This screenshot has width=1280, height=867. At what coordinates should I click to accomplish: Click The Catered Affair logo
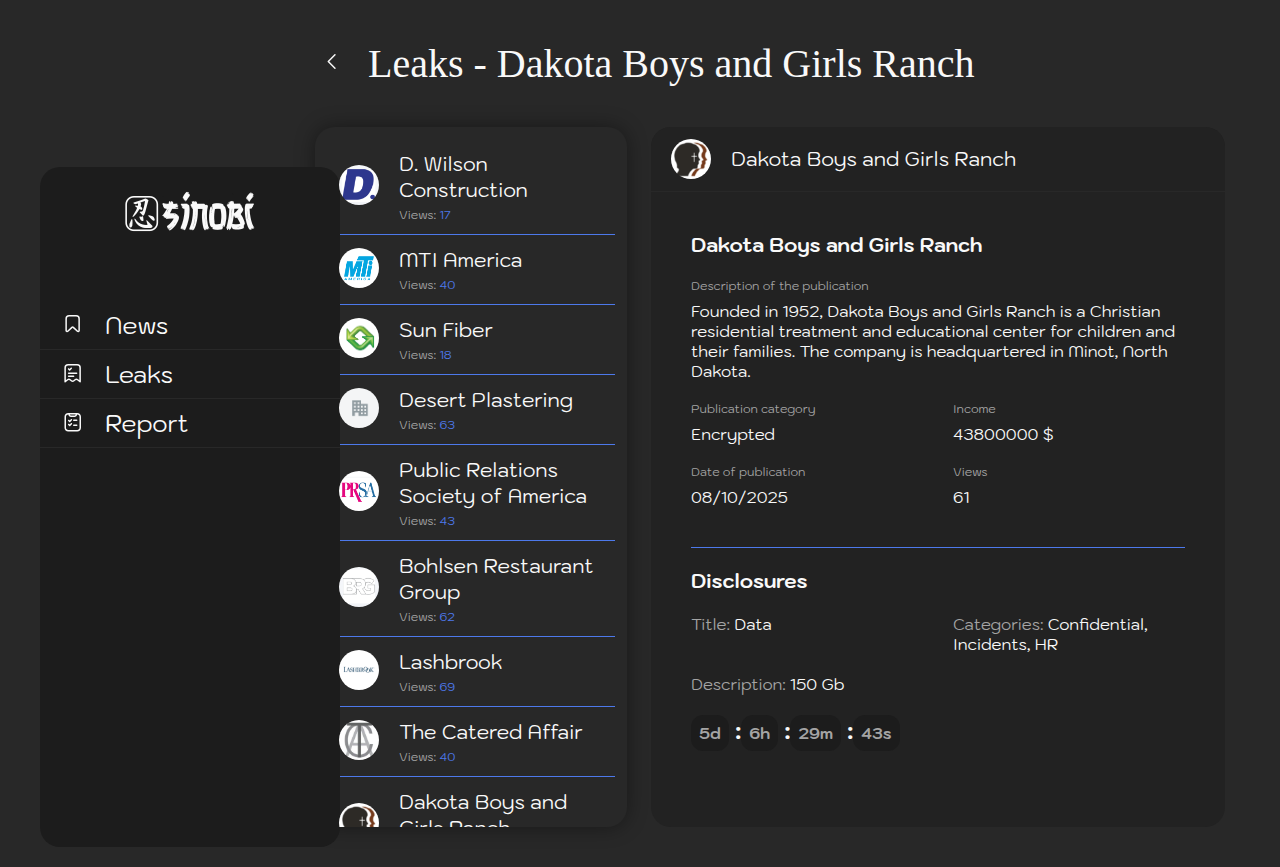[359, 740]
